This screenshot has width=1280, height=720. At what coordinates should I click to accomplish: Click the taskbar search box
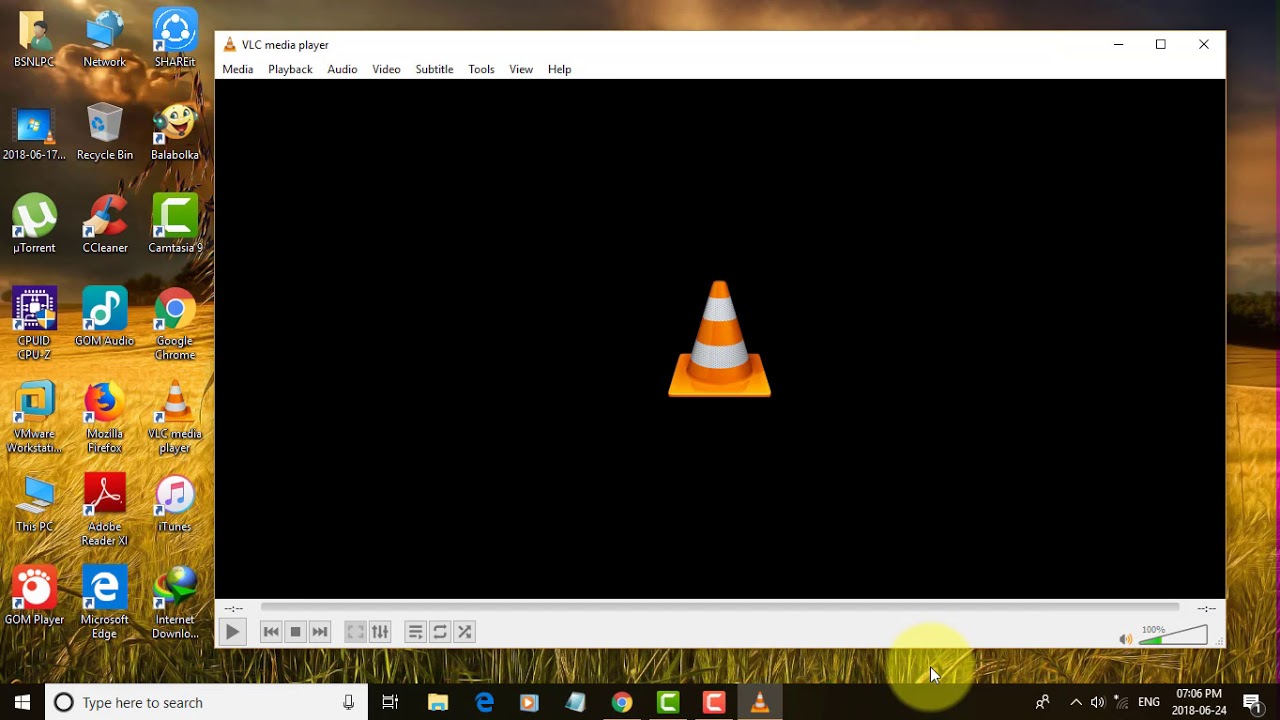click(x=206, y=702)
